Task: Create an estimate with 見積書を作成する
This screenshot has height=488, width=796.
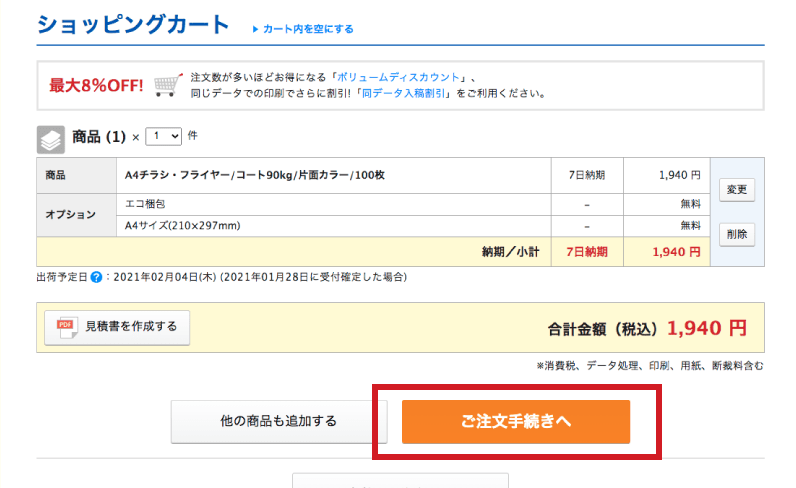Action: (x=117, y=327)
